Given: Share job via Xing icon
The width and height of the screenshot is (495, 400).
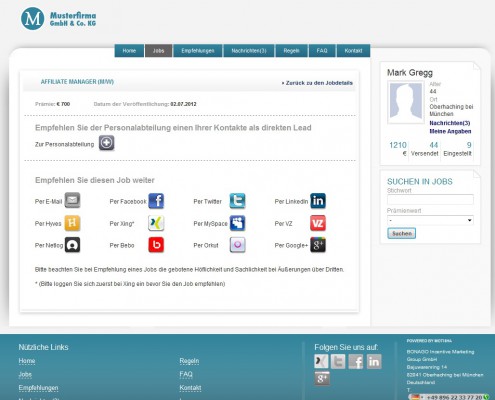Looking at the screenshot, I should coord(156,223).
